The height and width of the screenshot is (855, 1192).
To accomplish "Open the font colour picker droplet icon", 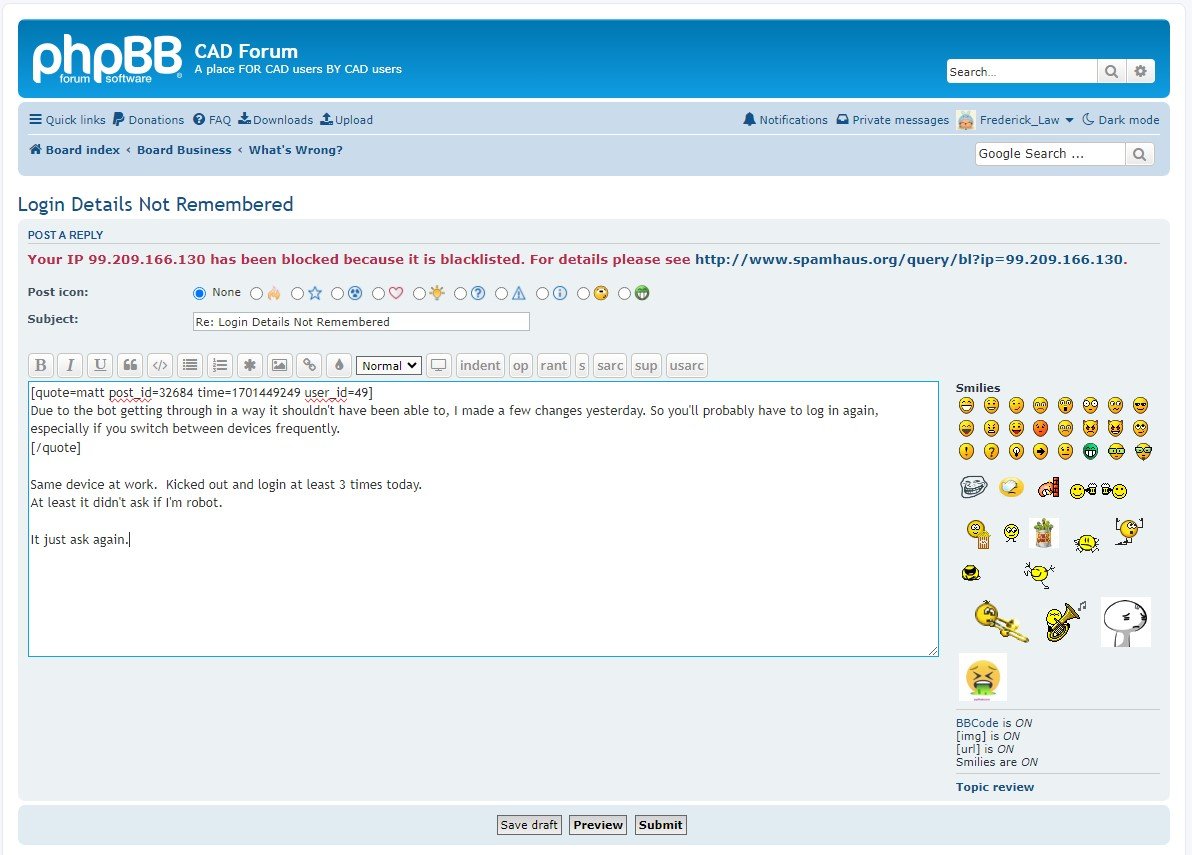I will click(x=339, y=365).
